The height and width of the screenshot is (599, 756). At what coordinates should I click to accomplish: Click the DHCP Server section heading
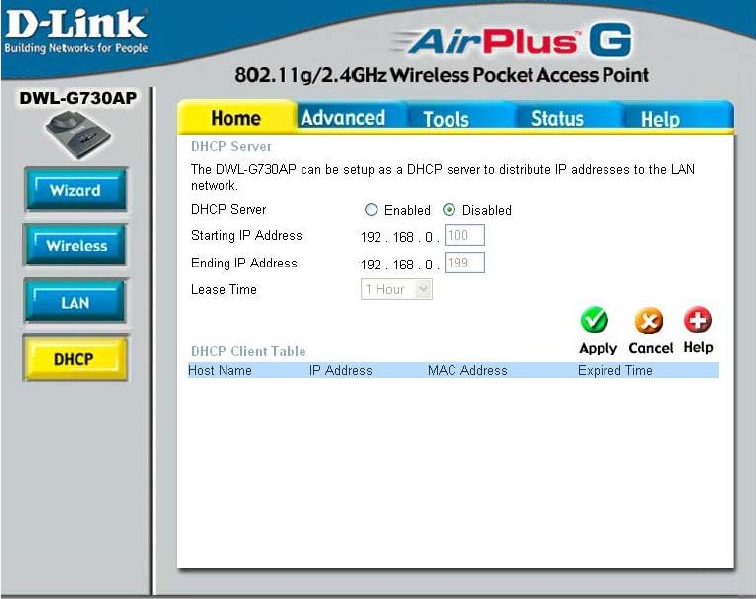tap(231, 146)
